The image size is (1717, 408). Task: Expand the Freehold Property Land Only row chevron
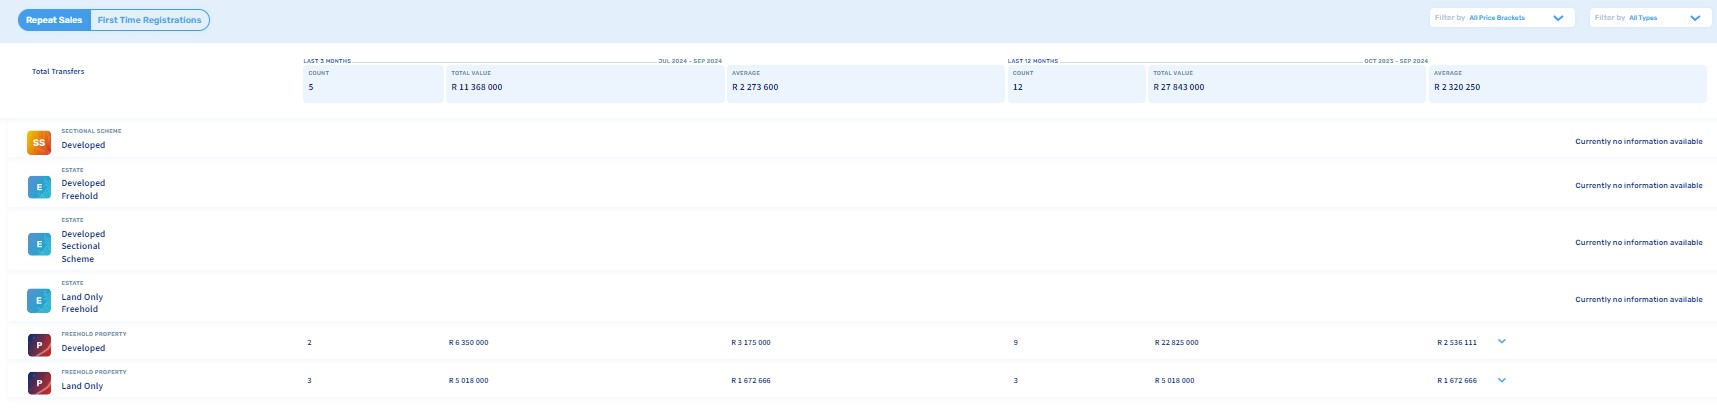pyautogui.click(x=1501, y=380)
